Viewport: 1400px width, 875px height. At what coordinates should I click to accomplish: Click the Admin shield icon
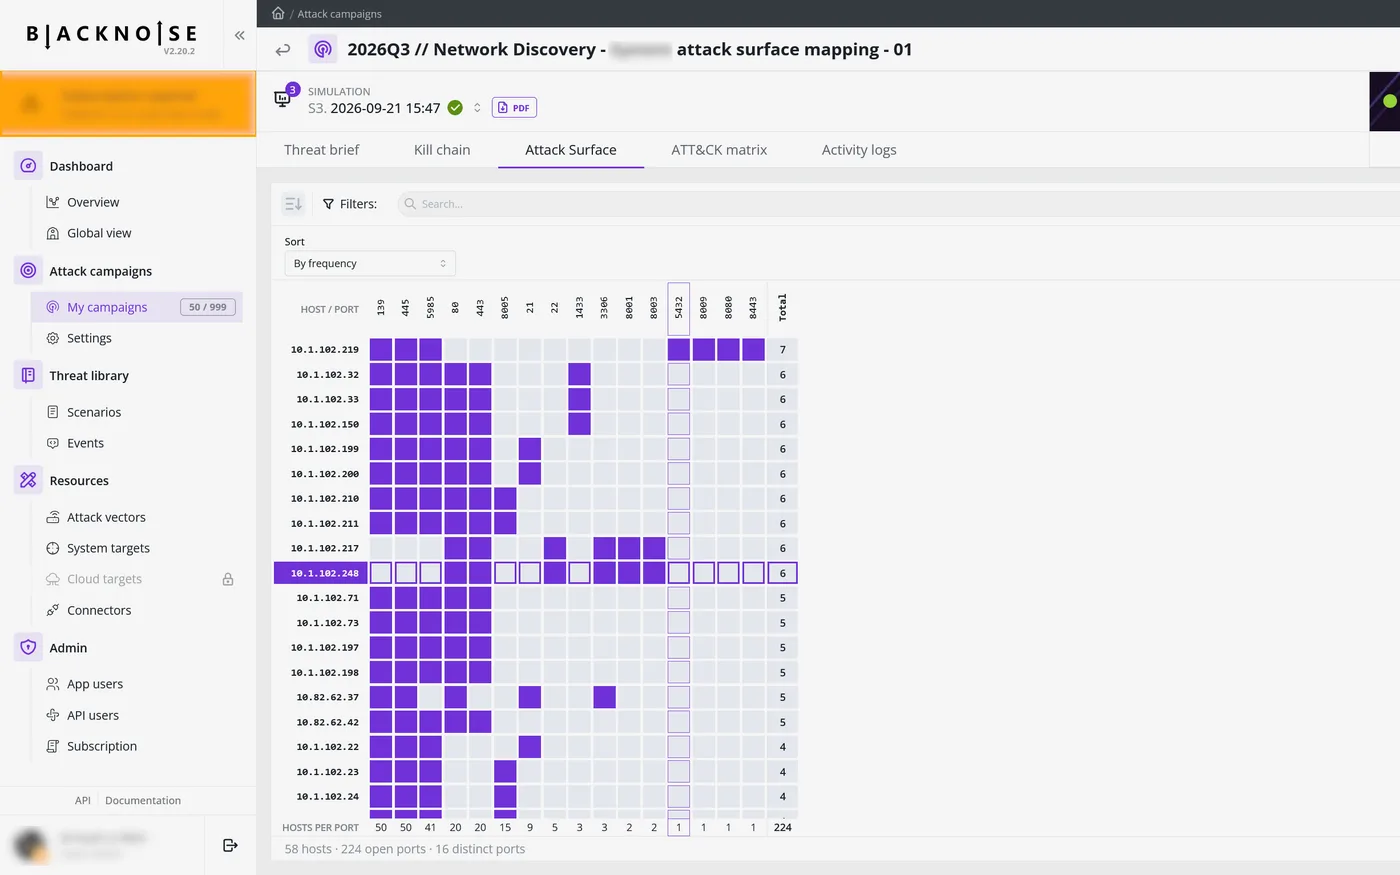click(x=28, y=648)
